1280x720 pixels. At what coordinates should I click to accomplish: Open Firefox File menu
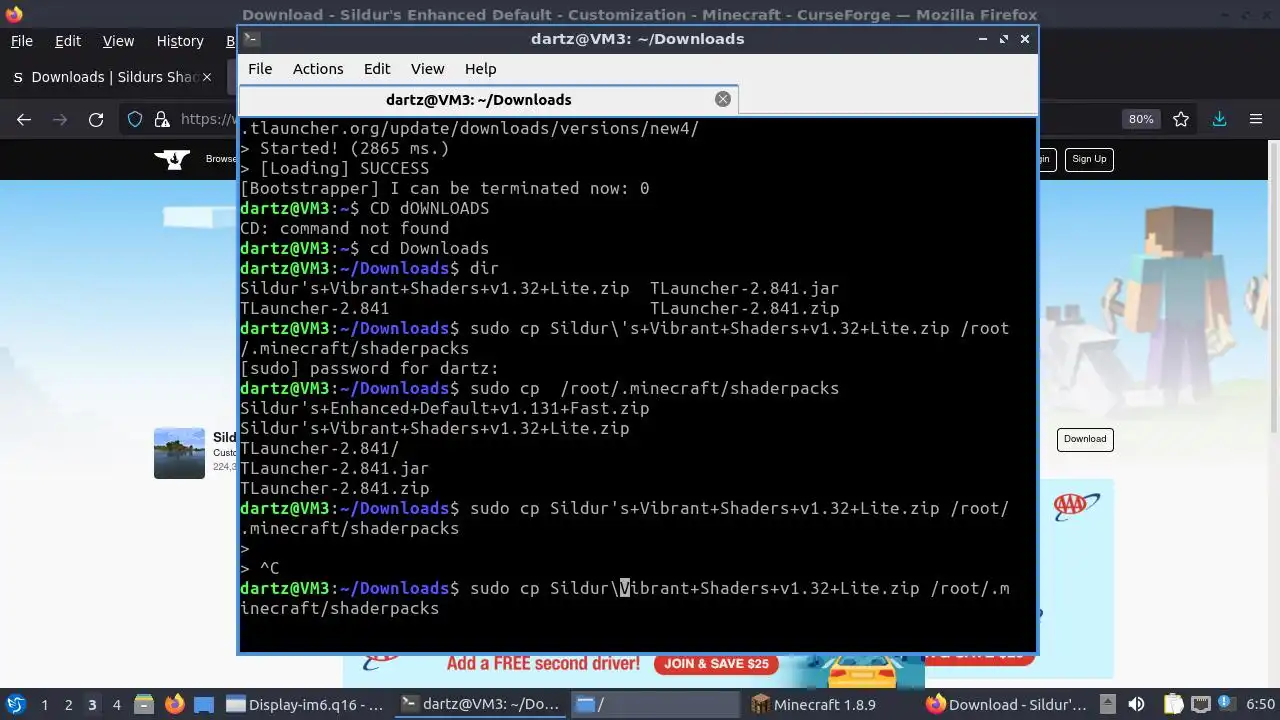click(x=21, y=41)
